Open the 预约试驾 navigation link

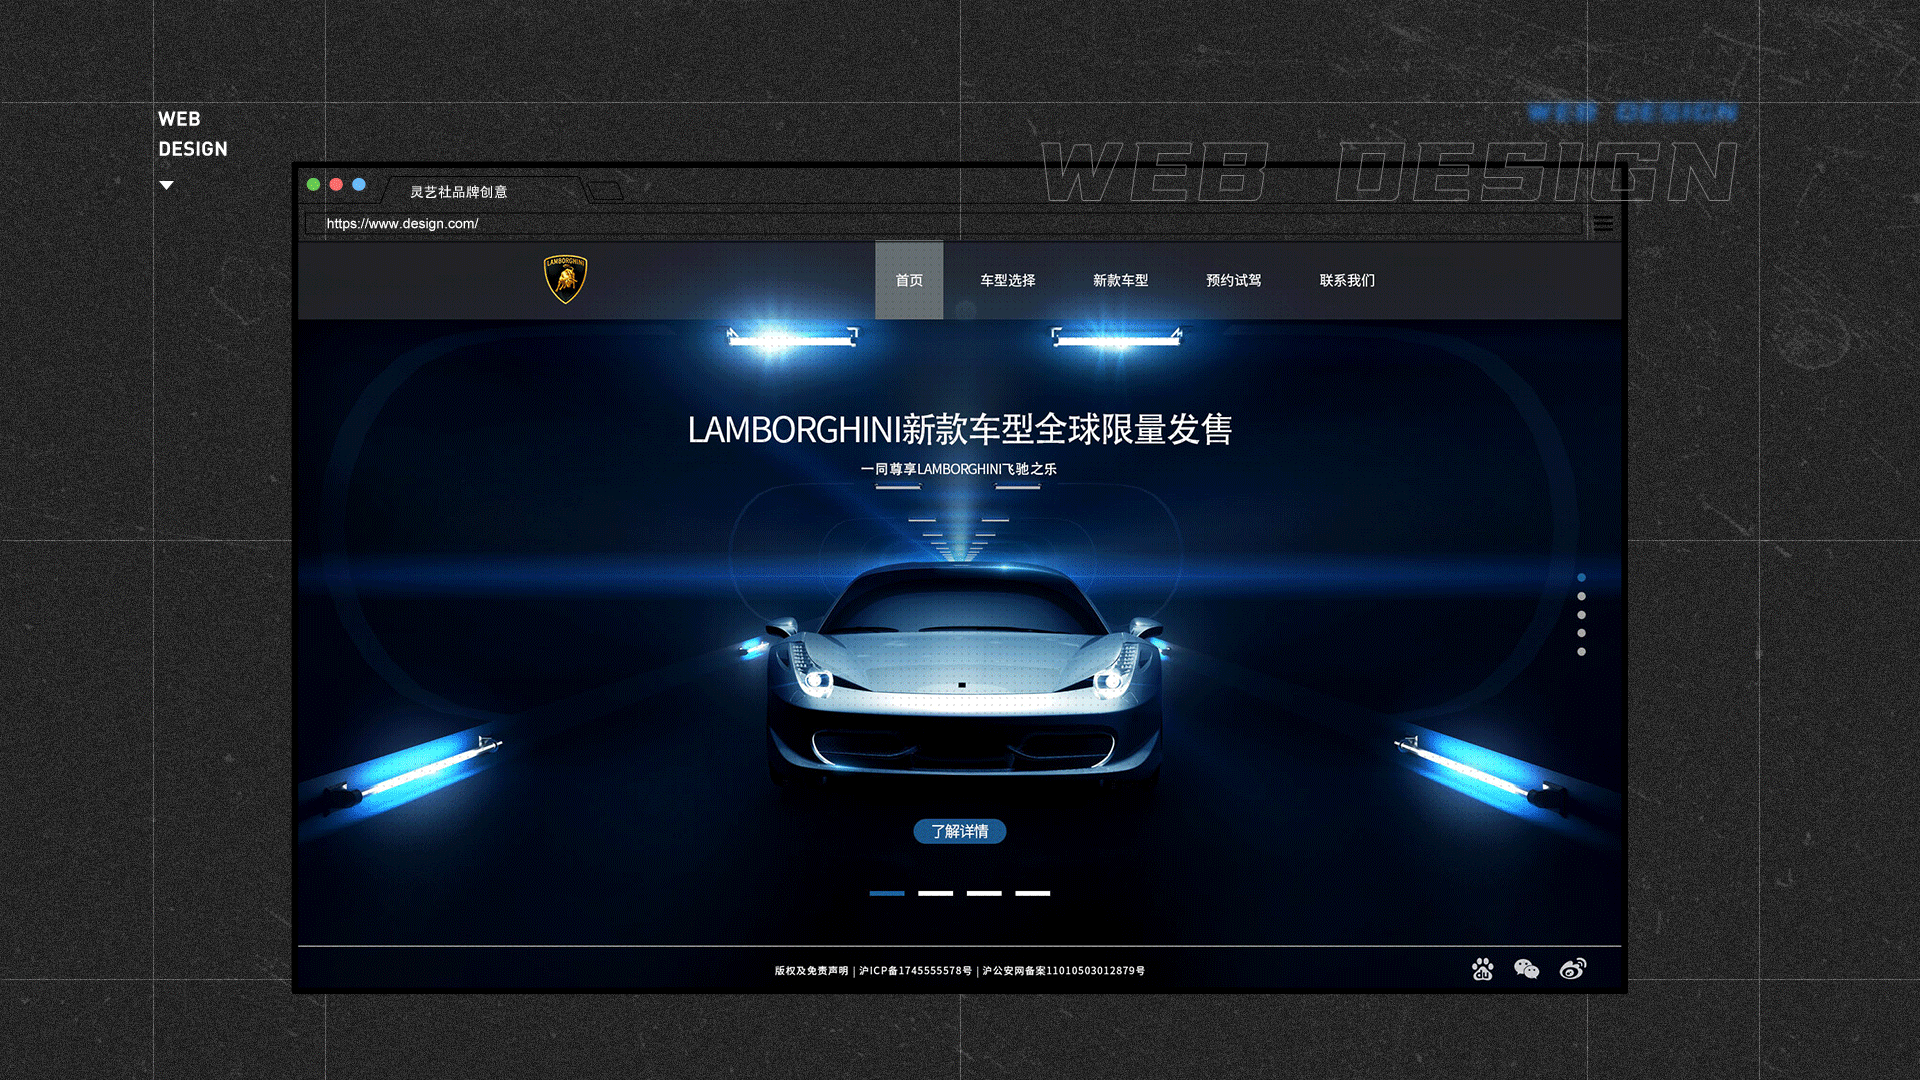[1233, 281]
